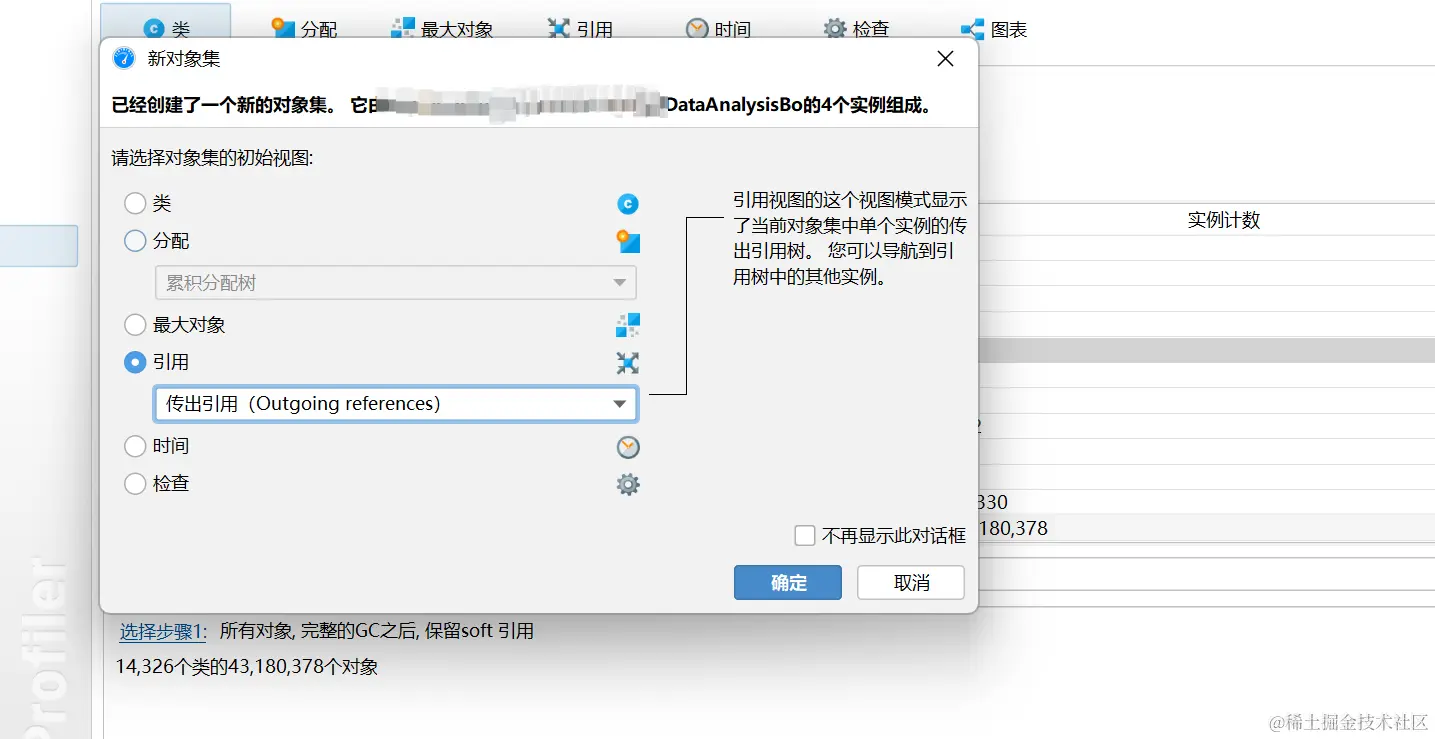This screenshot has height=739, width=1435.
Task: Select the 检查 radio option
Action: 135,483
